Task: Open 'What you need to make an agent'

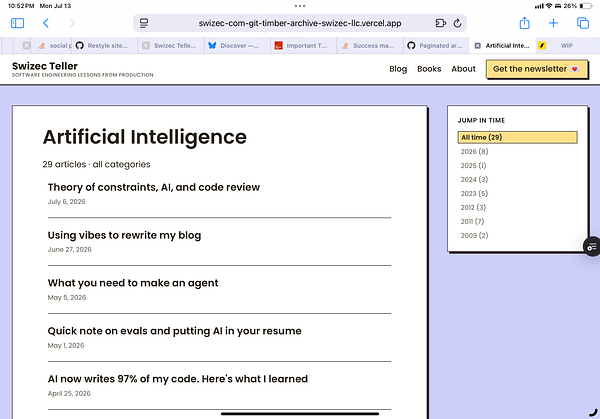Action: (133, 283)
